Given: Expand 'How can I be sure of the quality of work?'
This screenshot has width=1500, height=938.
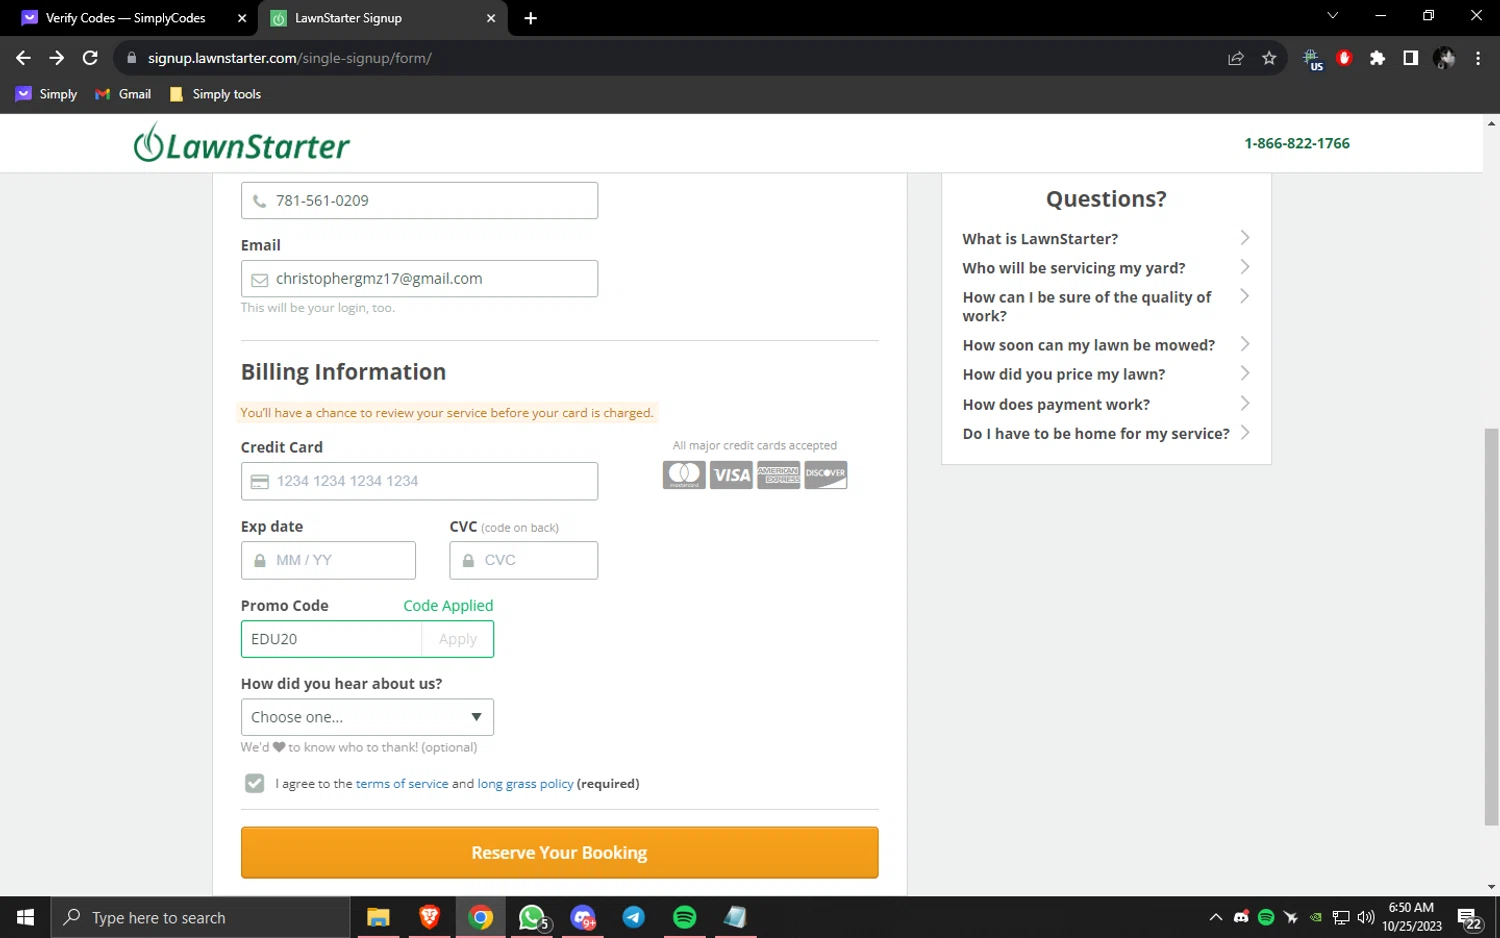Looking at the screenshot, I should tap(1106, 306).
